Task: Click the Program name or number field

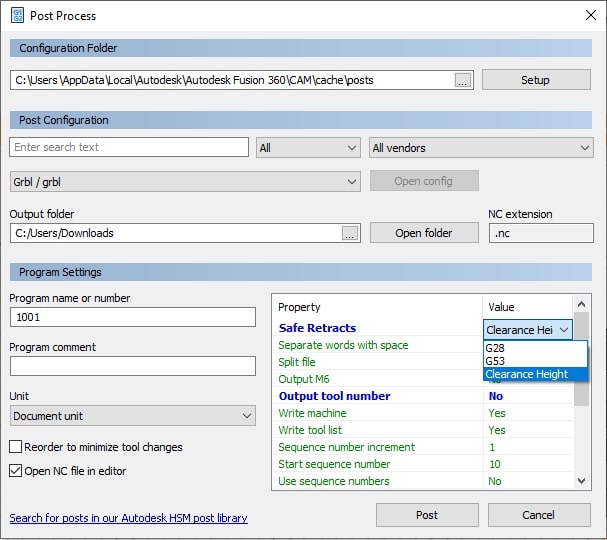Action: point(133,317)
